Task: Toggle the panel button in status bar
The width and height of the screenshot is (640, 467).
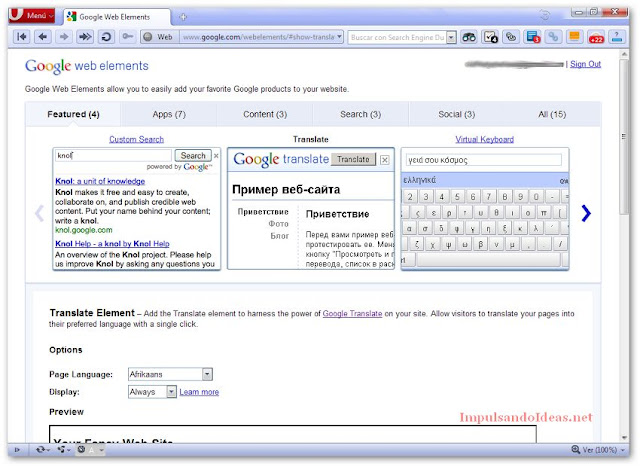Action: [x=17, y=450]
